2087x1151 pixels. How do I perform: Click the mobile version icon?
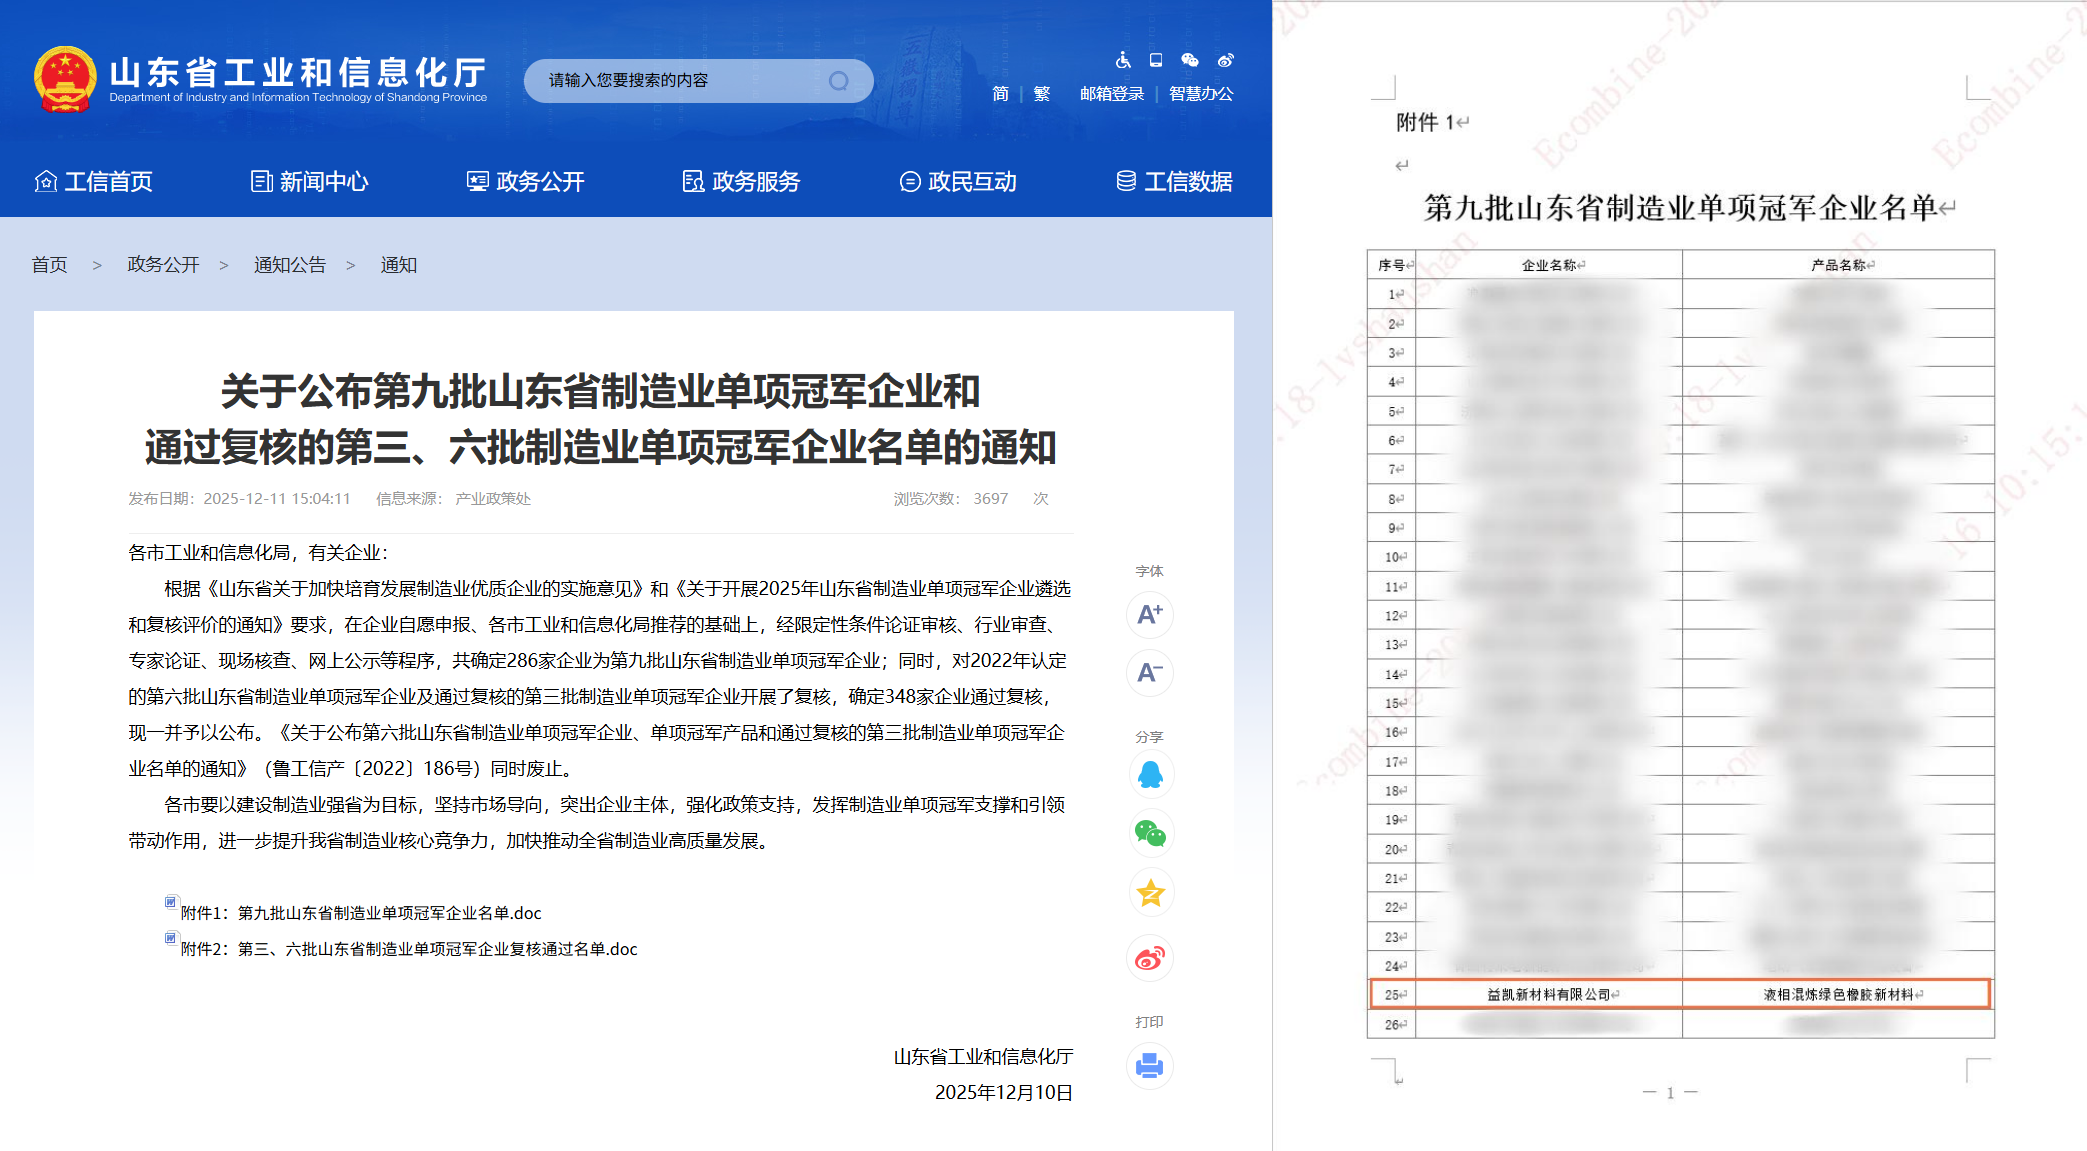[1156, 60]
